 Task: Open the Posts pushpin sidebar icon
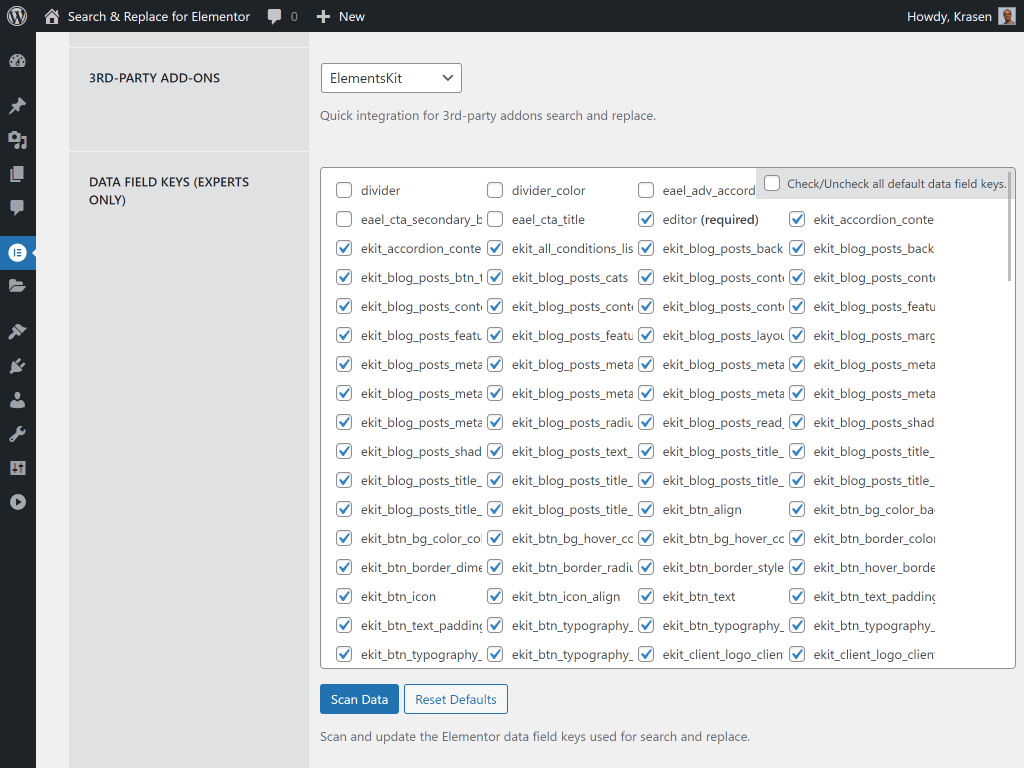click(18, 105)
